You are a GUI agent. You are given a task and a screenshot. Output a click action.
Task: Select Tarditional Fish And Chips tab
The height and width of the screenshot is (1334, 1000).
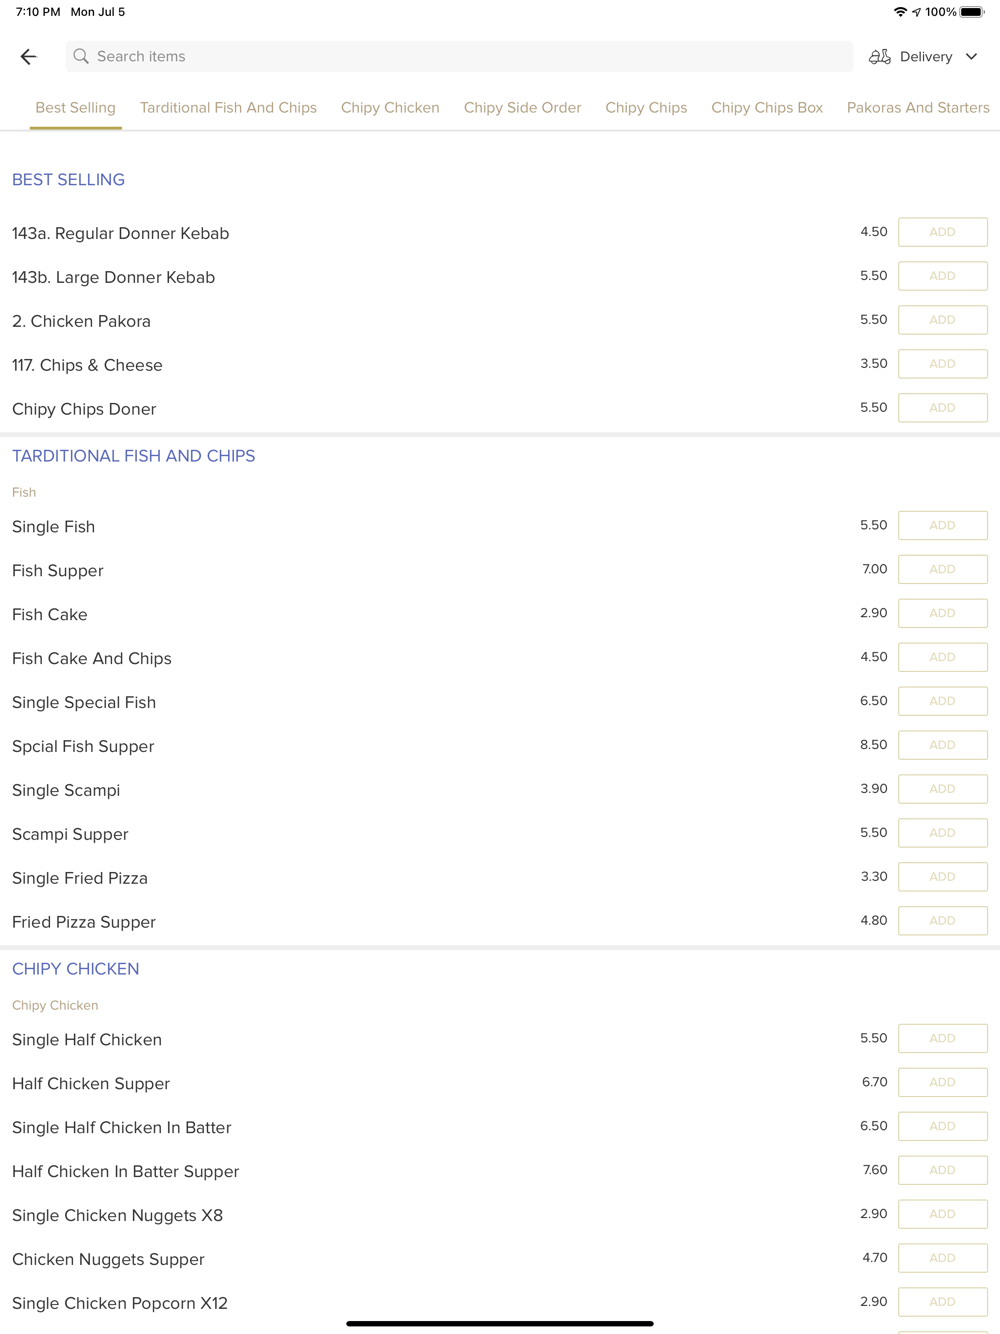tap(228, 108)
